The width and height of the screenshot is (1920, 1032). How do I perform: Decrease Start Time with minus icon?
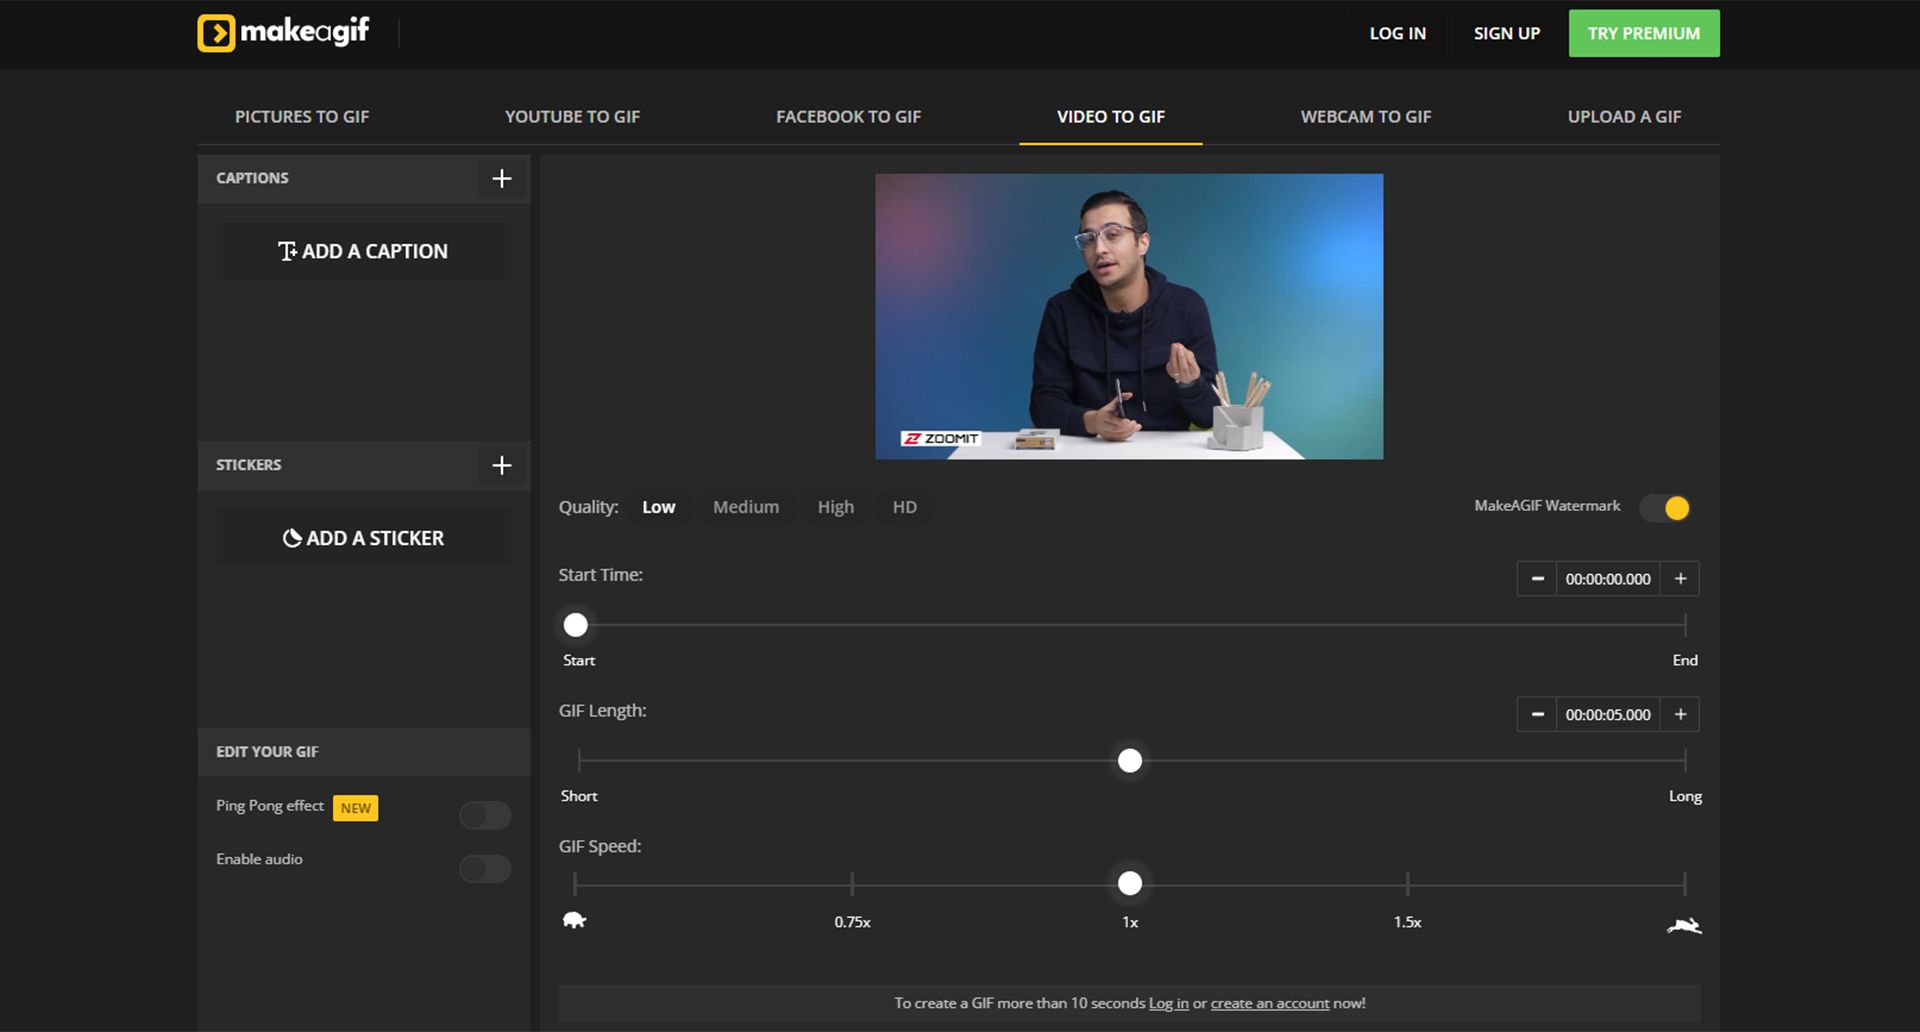(1537, 579)
